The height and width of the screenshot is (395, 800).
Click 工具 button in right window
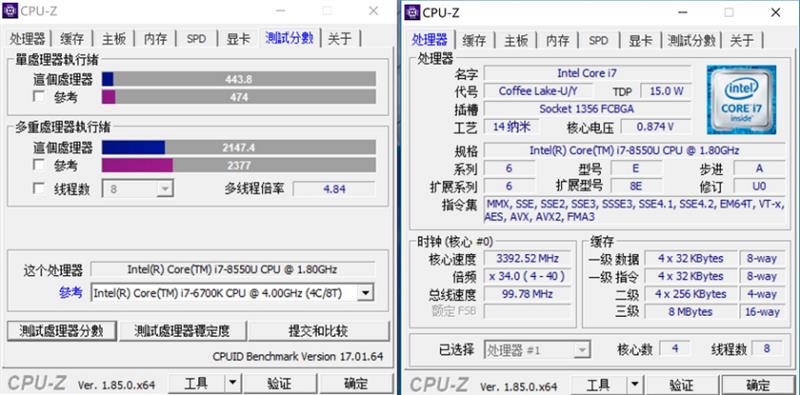coord(598,384)
